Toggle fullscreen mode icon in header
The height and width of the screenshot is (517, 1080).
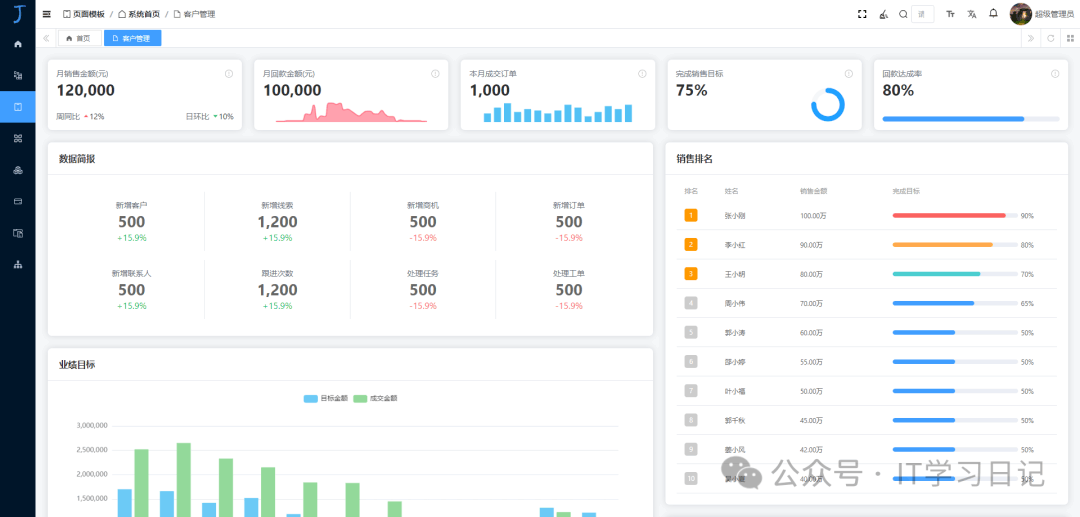[862, 14]
